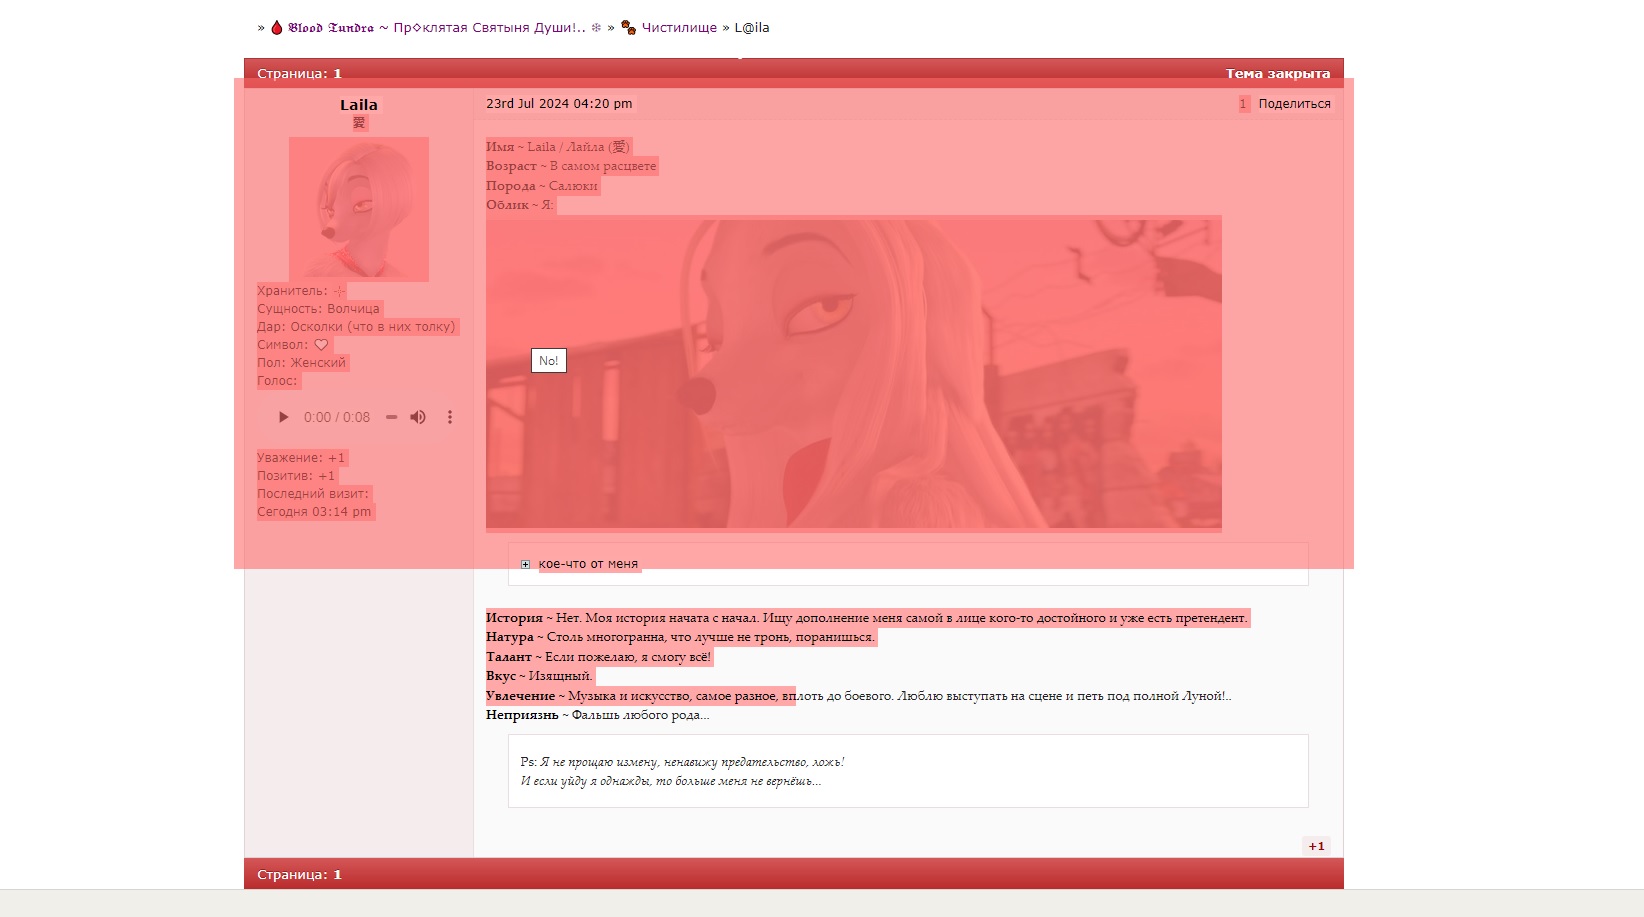This screenshot has height=917, width=1644.
Task: Click the Поделиться share link
Action: [x=1294, y=104]
